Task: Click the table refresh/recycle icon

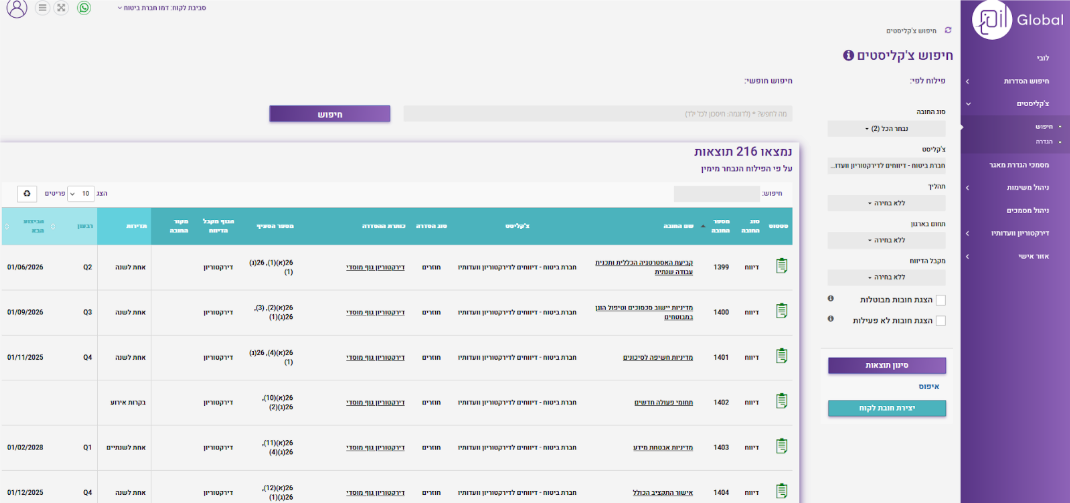Action: 26,193
